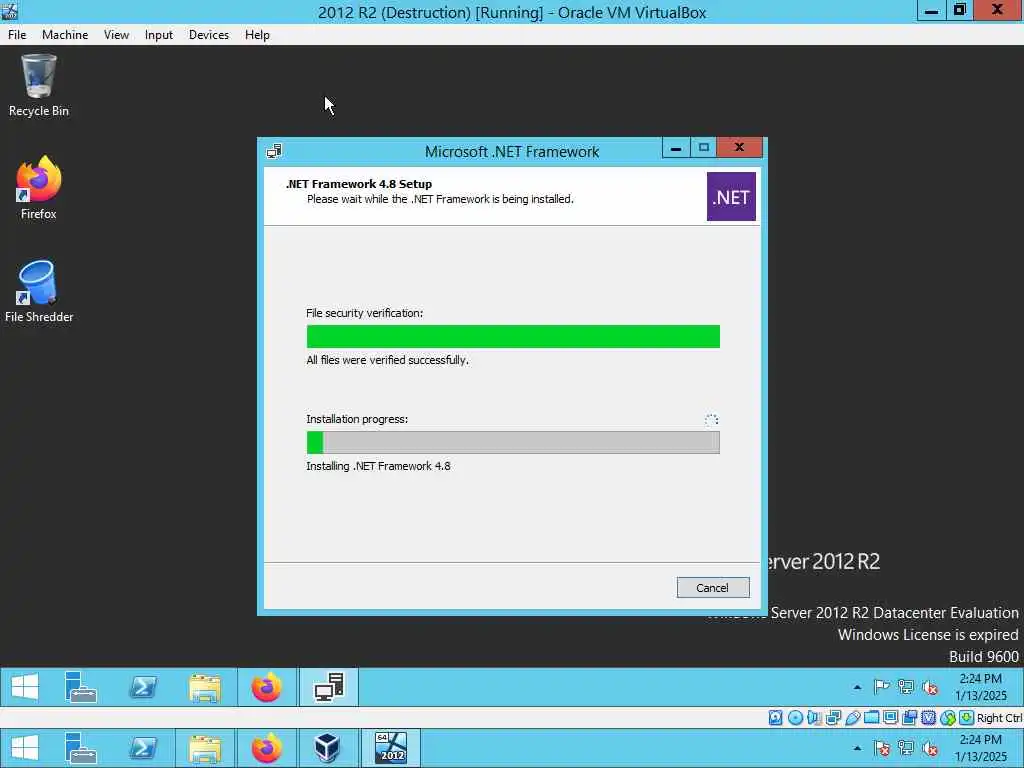Click the VirtualBox CPU virtualization indicator
The height and width of the screenshot is (768, 1024).
pos(928,718)
